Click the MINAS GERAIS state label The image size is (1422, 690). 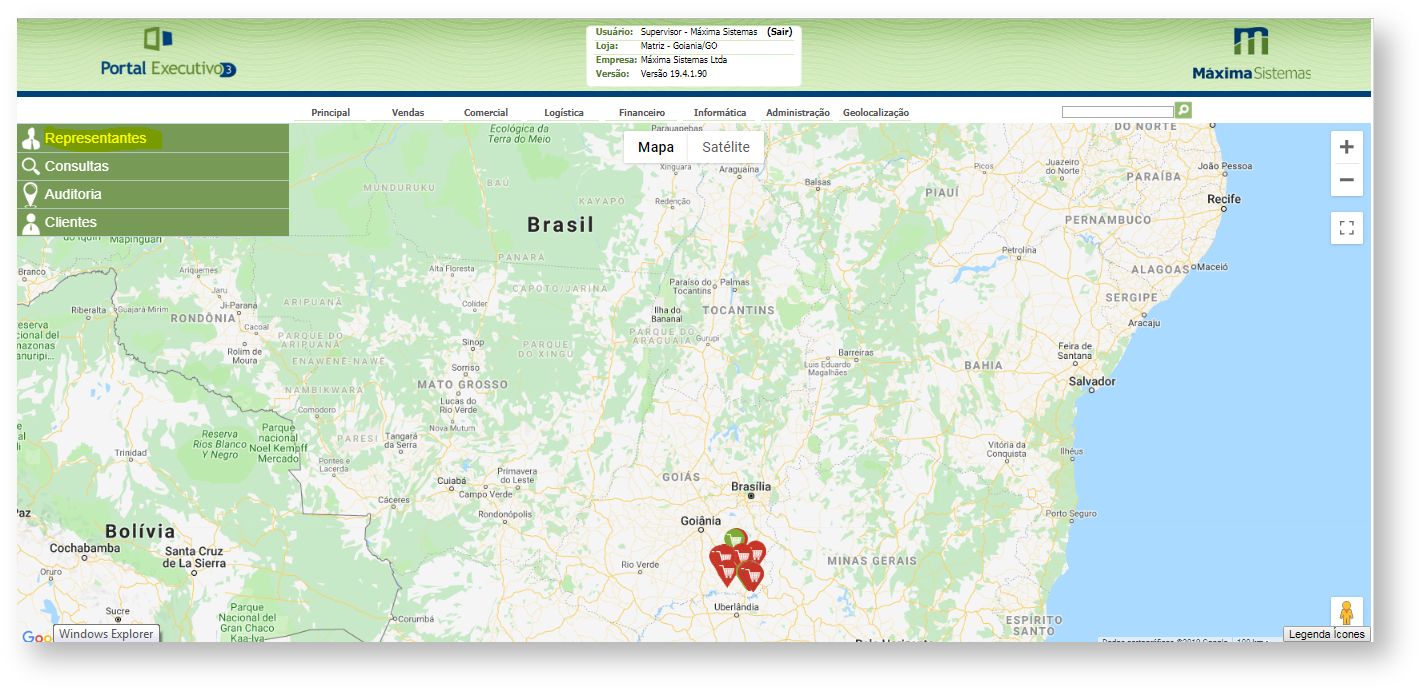pos(874,561)
